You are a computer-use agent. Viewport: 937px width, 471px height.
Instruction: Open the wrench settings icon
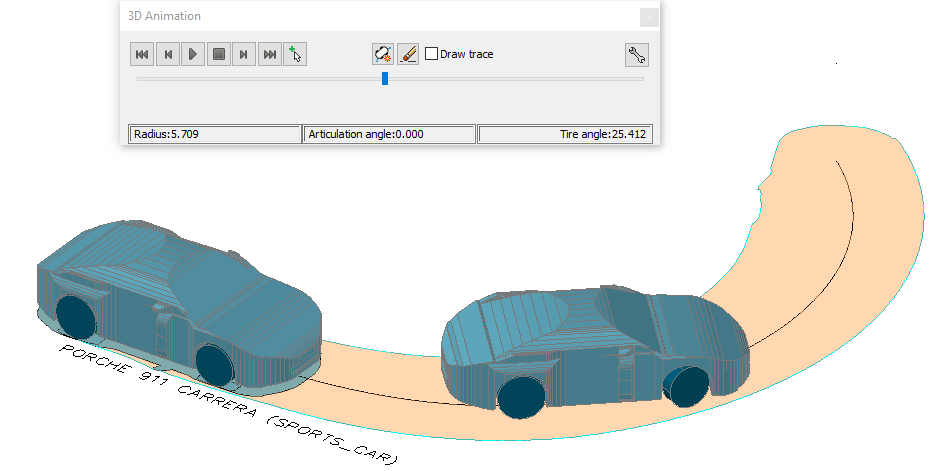pos(636,55)
